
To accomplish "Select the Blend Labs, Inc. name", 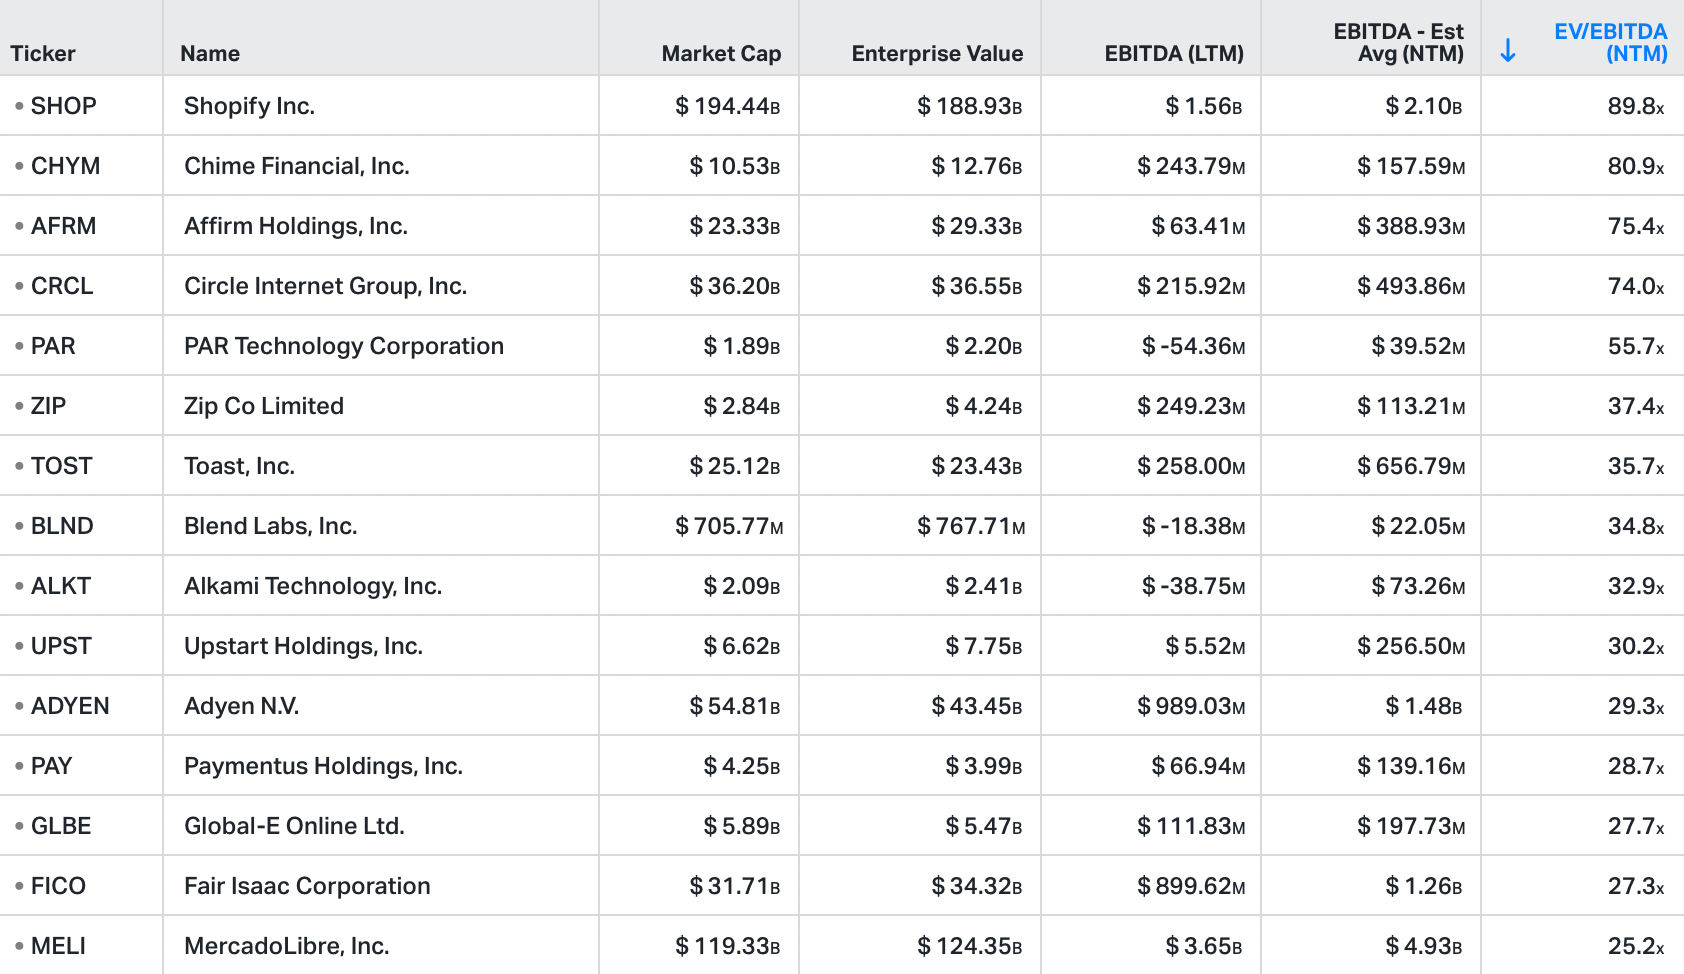I will click(x=271, y=526).
